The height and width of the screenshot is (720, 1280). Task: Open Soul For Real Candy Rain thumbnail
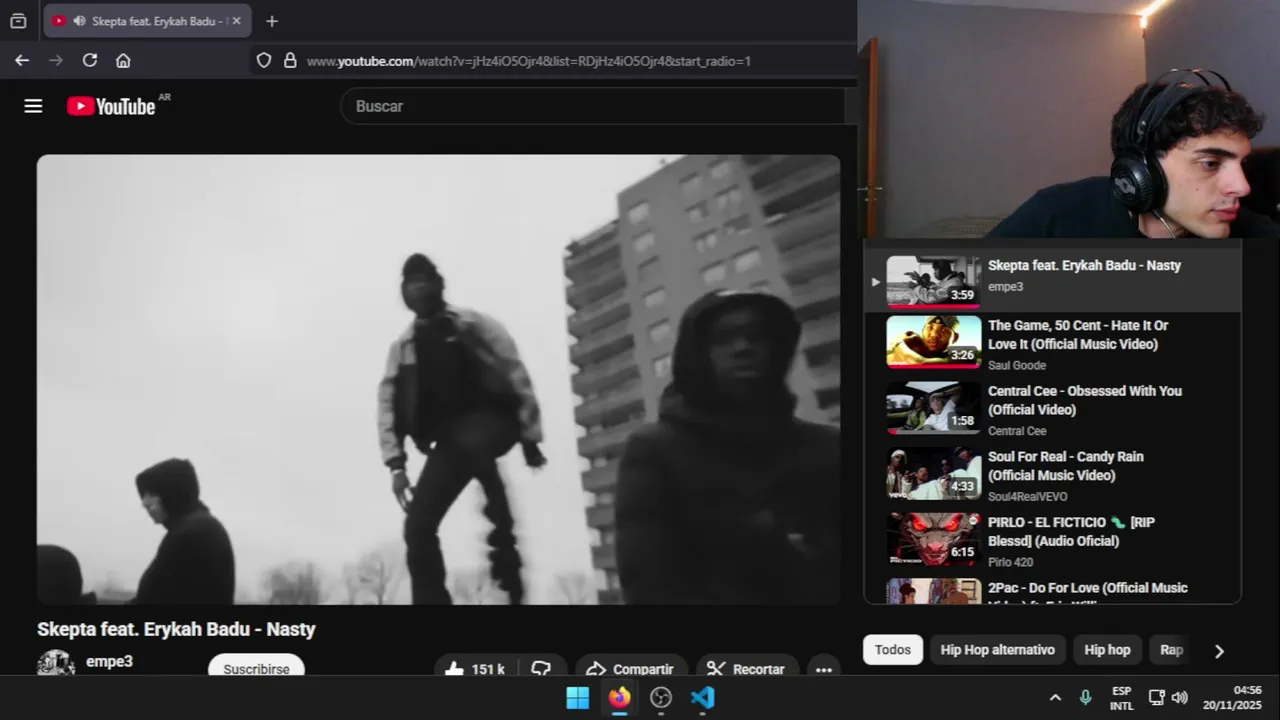pyautogui.click(x=934, y=473)
